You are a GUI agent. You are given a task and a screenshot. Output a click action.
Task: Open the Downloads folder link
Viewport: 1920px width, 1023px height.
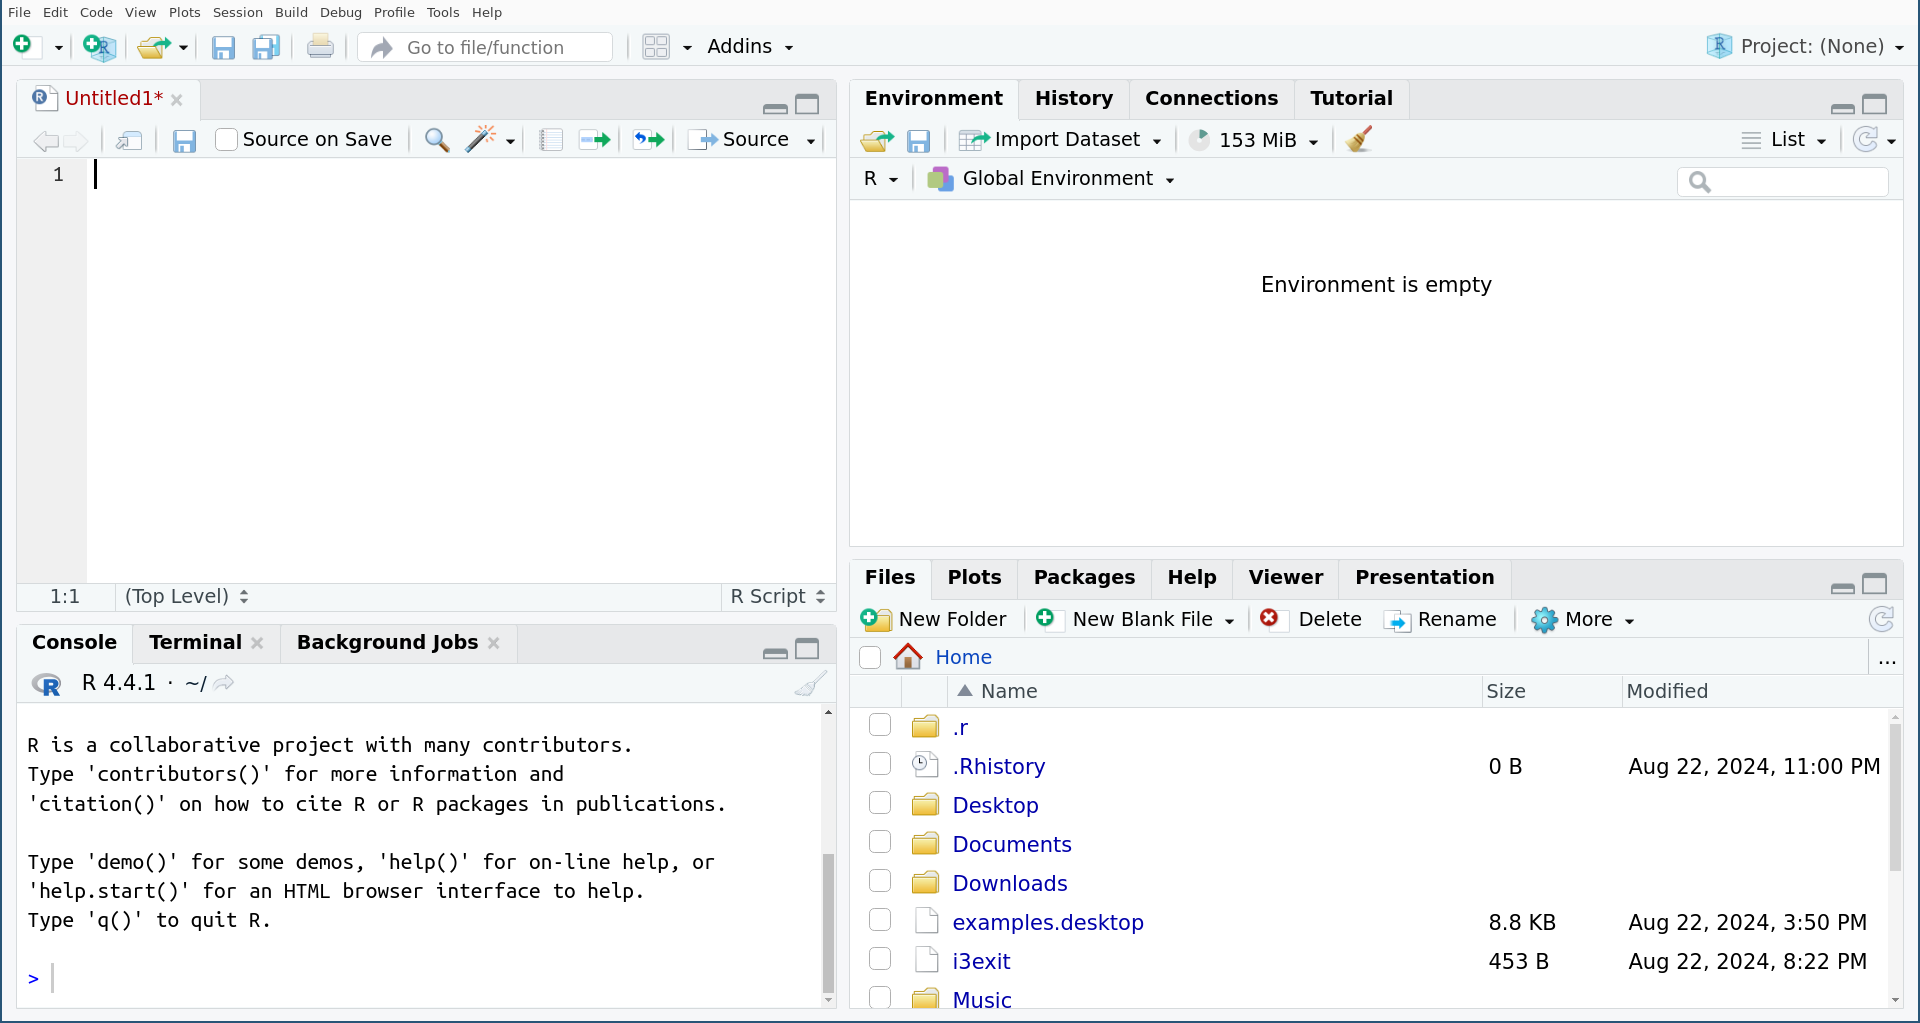tap(1010, 884)
